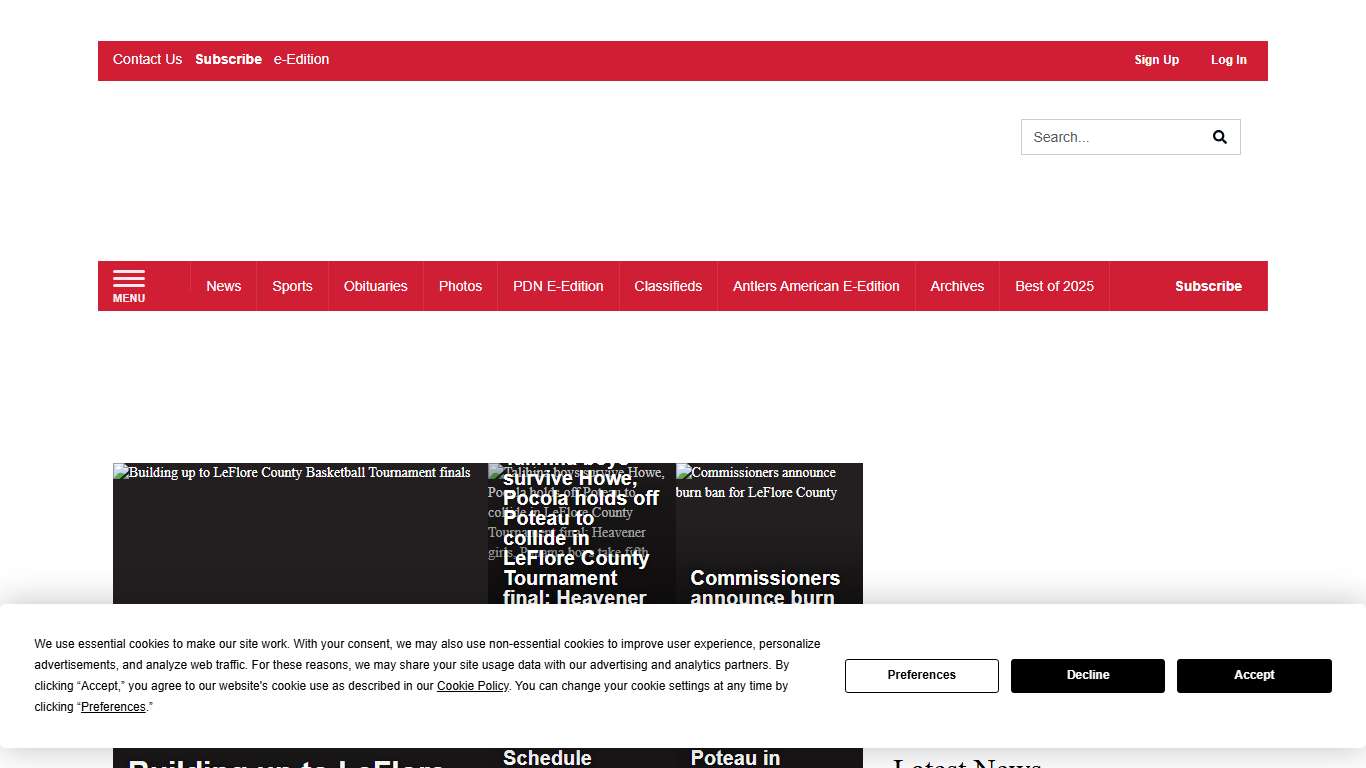Accept all cookies
Viewport: 1366px width, 768px height.
pyautogui.click(x=1254, y=676)
